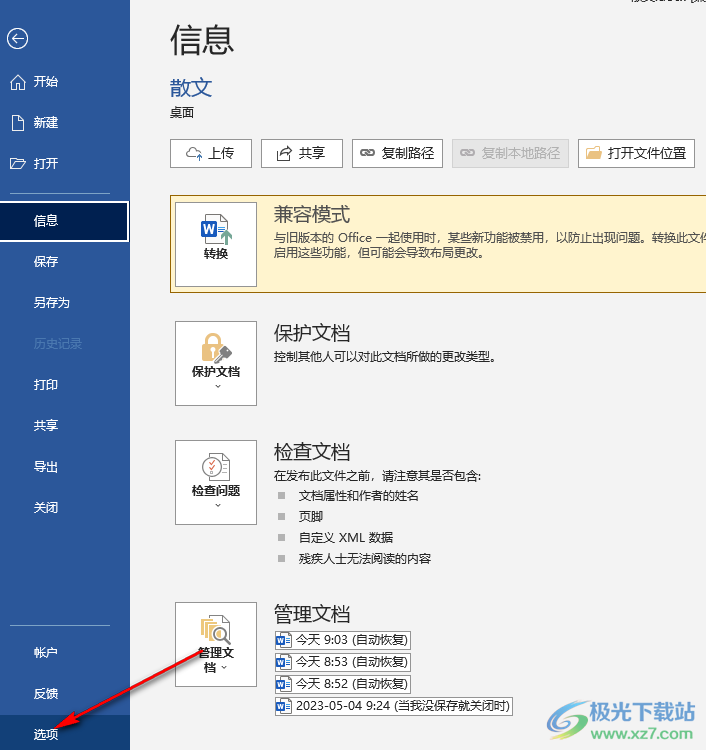Screen dimensions: 706x750
Task: Expand the 管理文档 dropdown button
Action: [x=216, y=644]
